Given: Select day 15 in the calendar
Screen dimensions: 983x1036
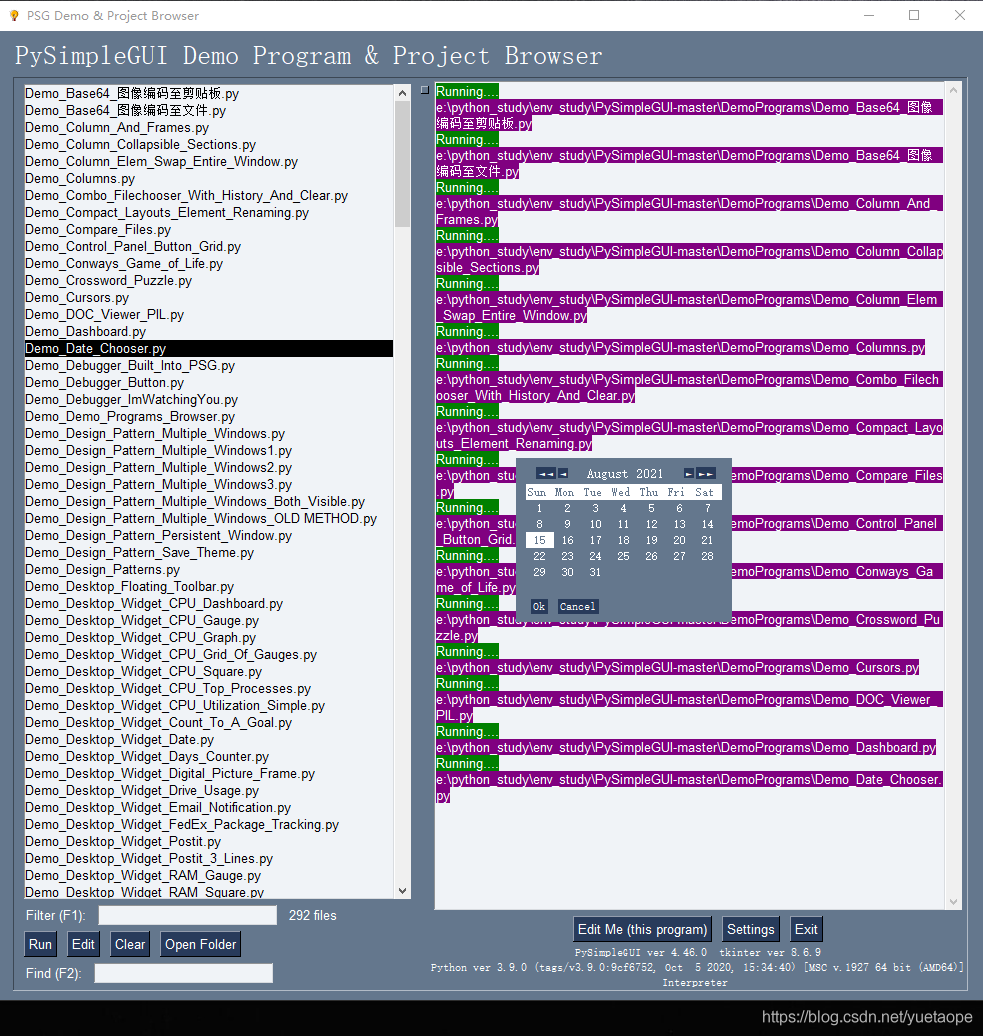Looking at the screenshot, I should (x=540, y=540).
